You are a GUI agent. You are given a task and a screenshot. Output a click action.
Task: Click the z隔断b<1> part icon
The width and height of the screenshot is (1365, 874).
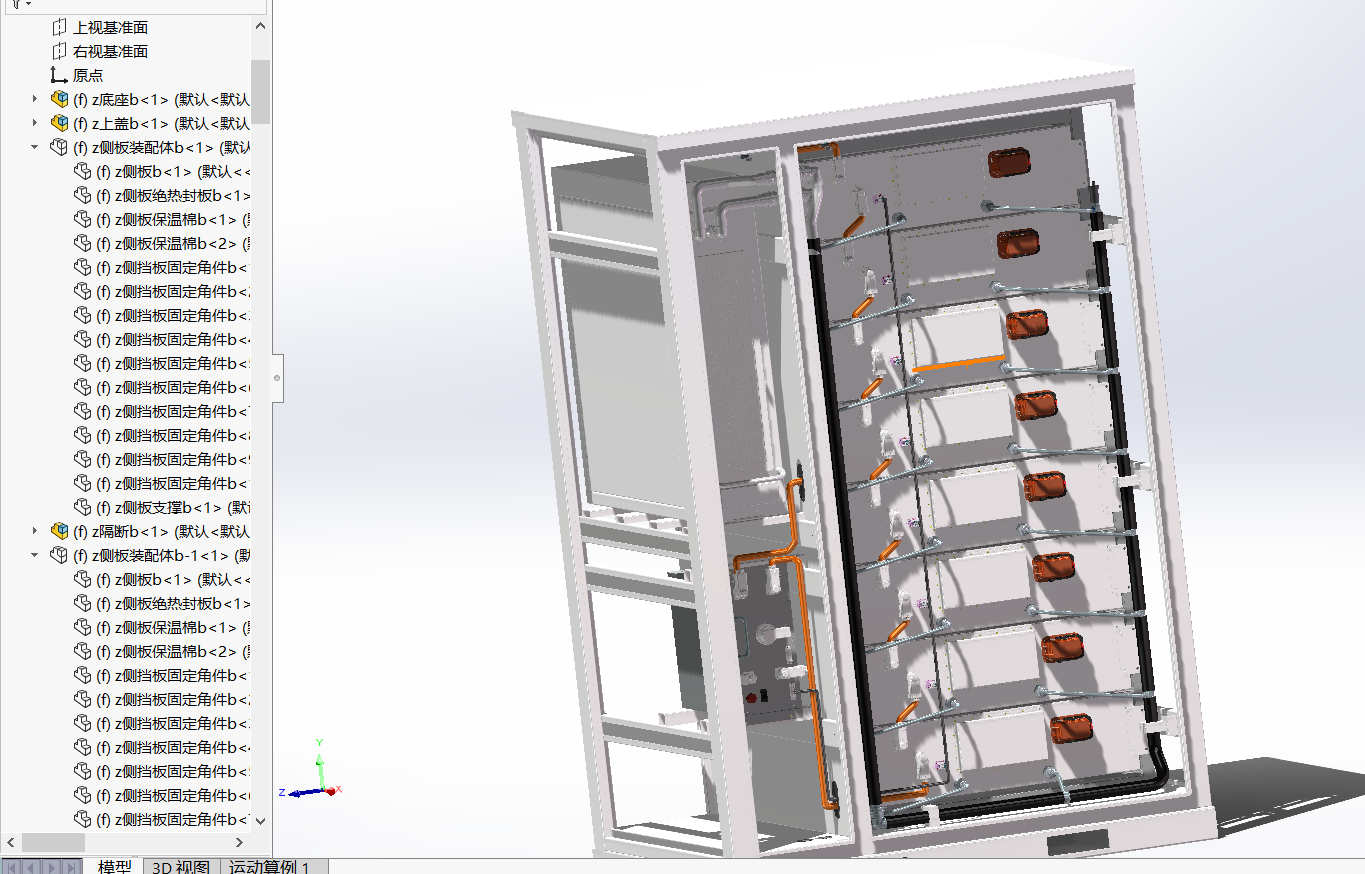(59, 531)
